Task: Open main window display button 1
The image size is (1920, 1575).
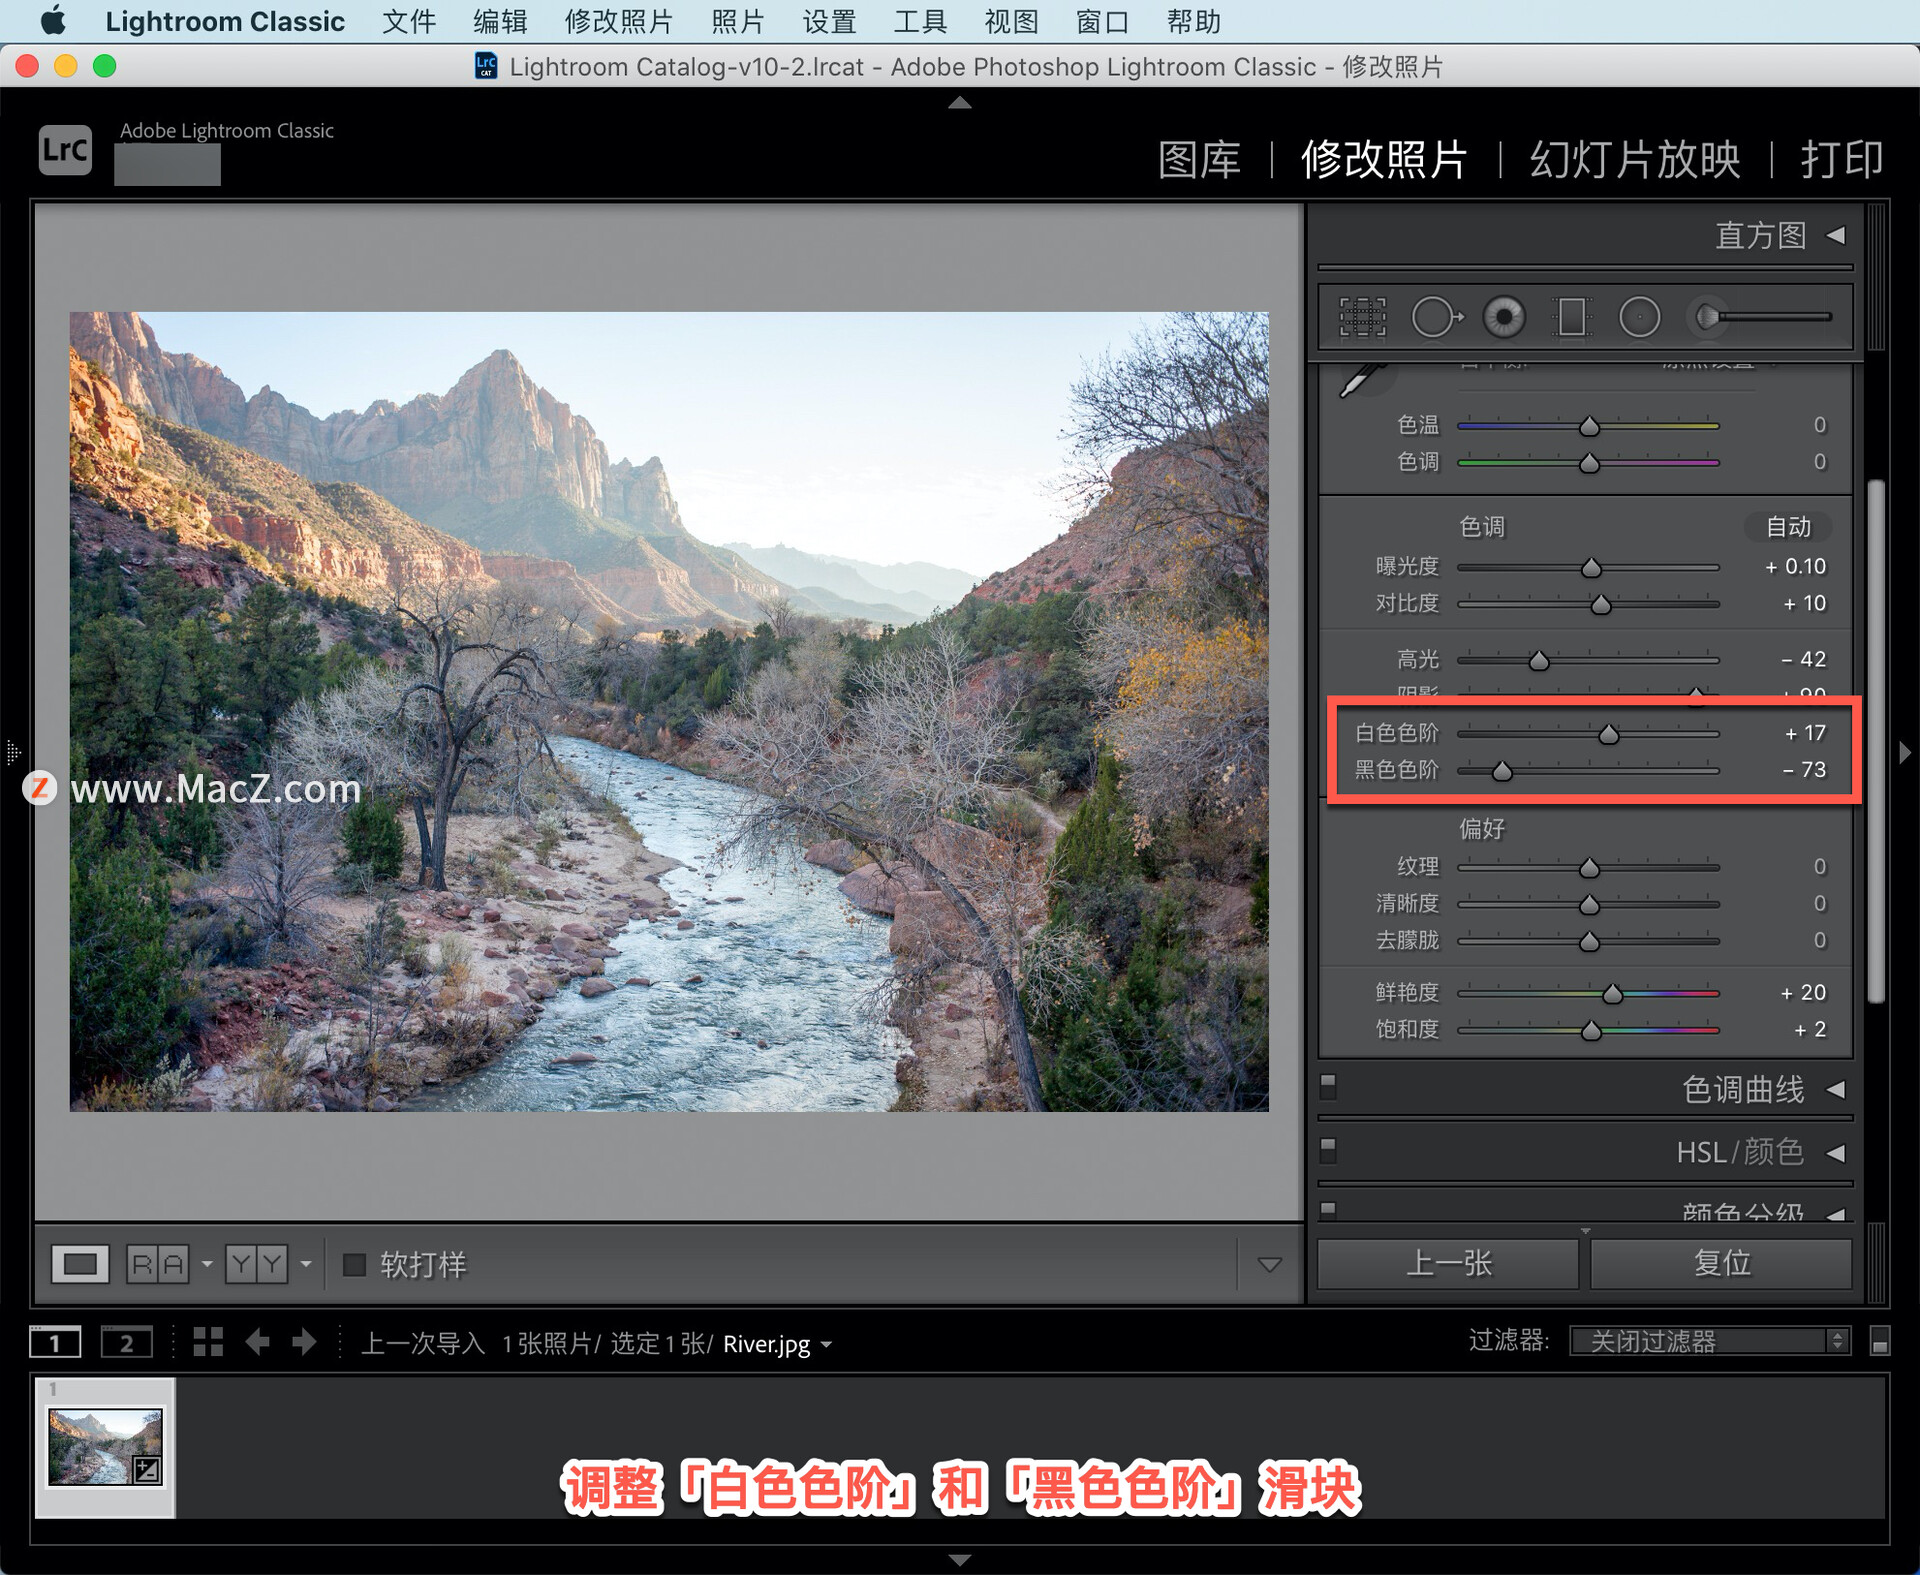Action: point(55,1342)
